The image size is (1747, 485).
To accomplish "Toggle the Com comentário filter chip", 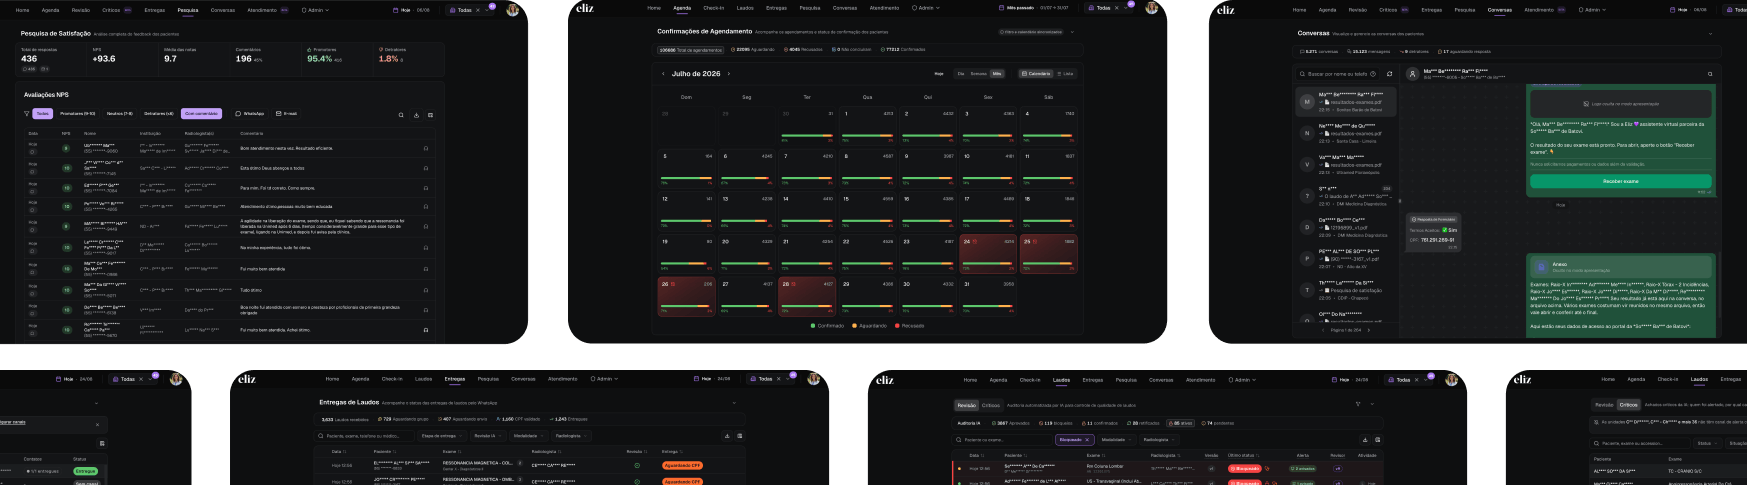I will [x=201, y=114].
